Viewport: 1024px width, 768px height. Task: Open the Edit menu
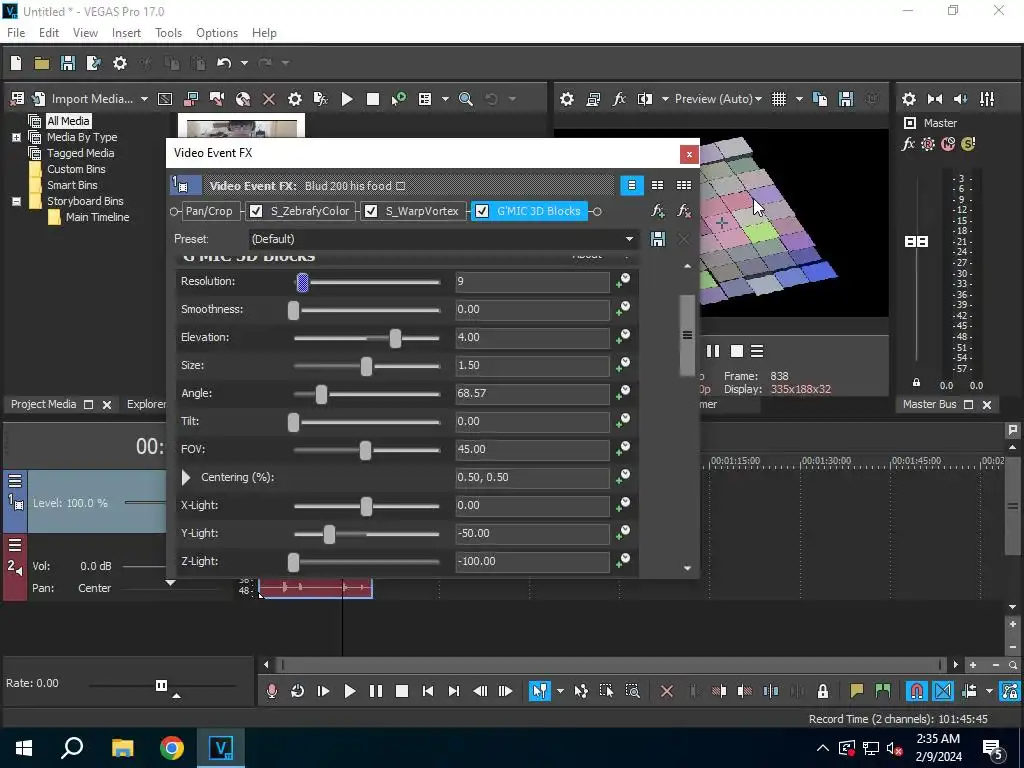pyautogui.click(x=49, y=33)
